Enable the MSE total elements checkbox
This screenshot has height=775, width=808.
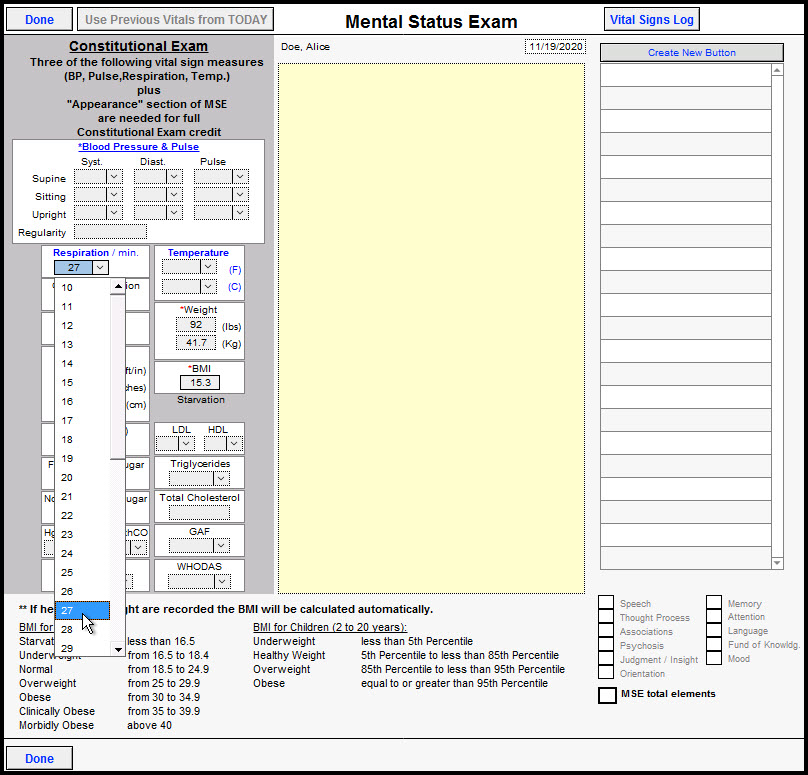click(x=607, y=695)
